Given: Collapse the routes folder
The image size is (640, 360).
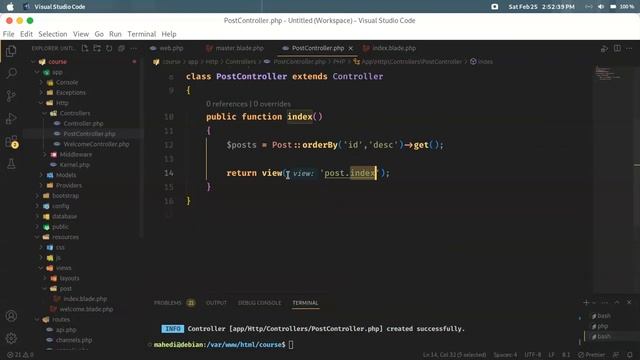Looking at the screenshot, I should [38, 319].
